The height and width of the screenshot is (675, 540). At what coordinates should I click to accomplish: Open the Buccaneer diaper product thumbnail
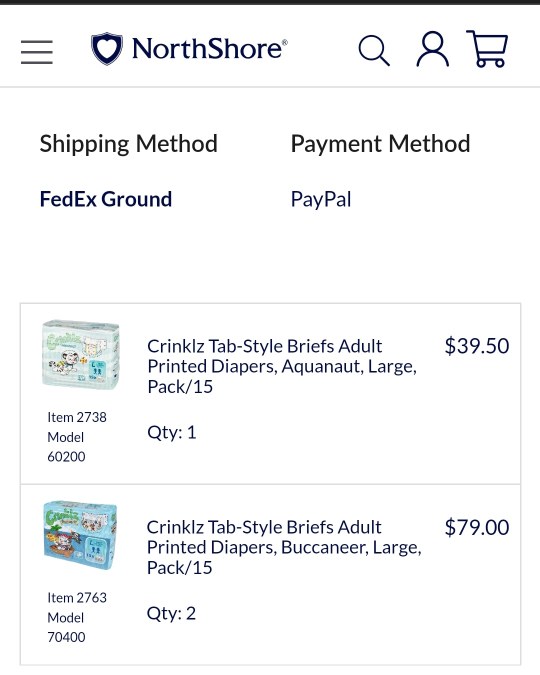pyautogui.click(x=81, y=536)
